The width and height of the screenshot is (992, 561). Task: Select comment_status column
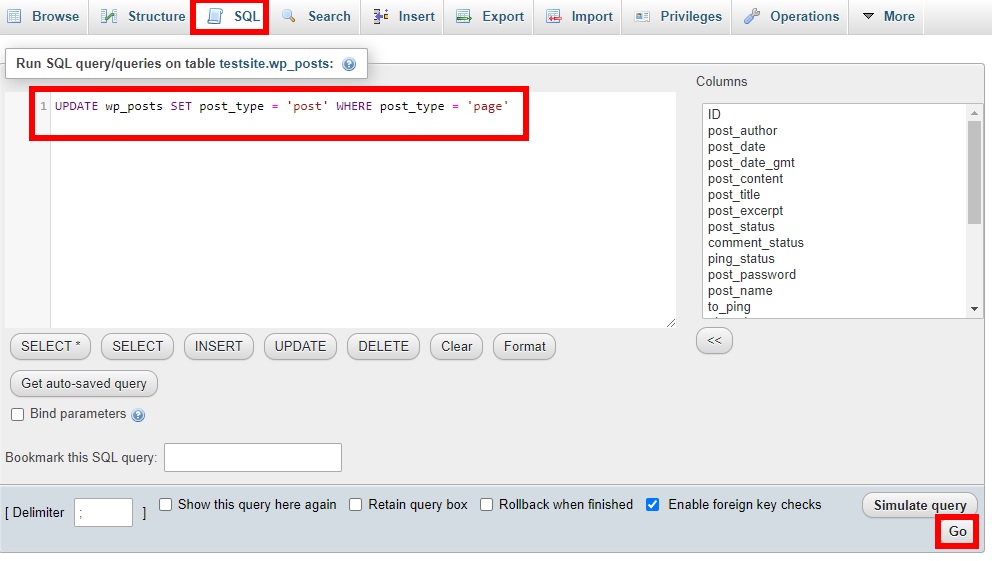click(x=834, y=243)
